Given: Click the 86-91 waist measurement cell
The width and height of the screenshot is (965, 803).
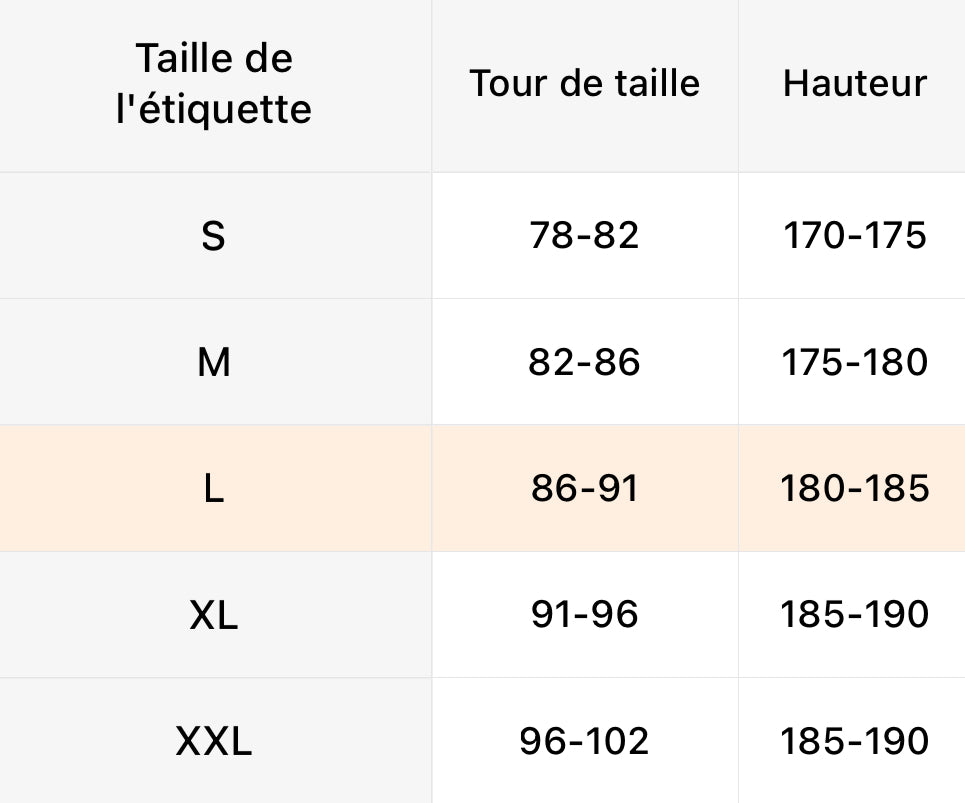Looking at the screenshot, I should tap(584, 489).
